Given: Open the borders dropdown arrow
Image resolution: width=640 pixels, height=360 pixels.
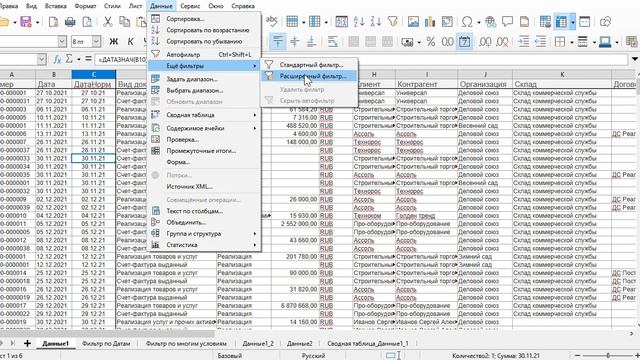Looking at the screenshot, I should click(572, 42).
